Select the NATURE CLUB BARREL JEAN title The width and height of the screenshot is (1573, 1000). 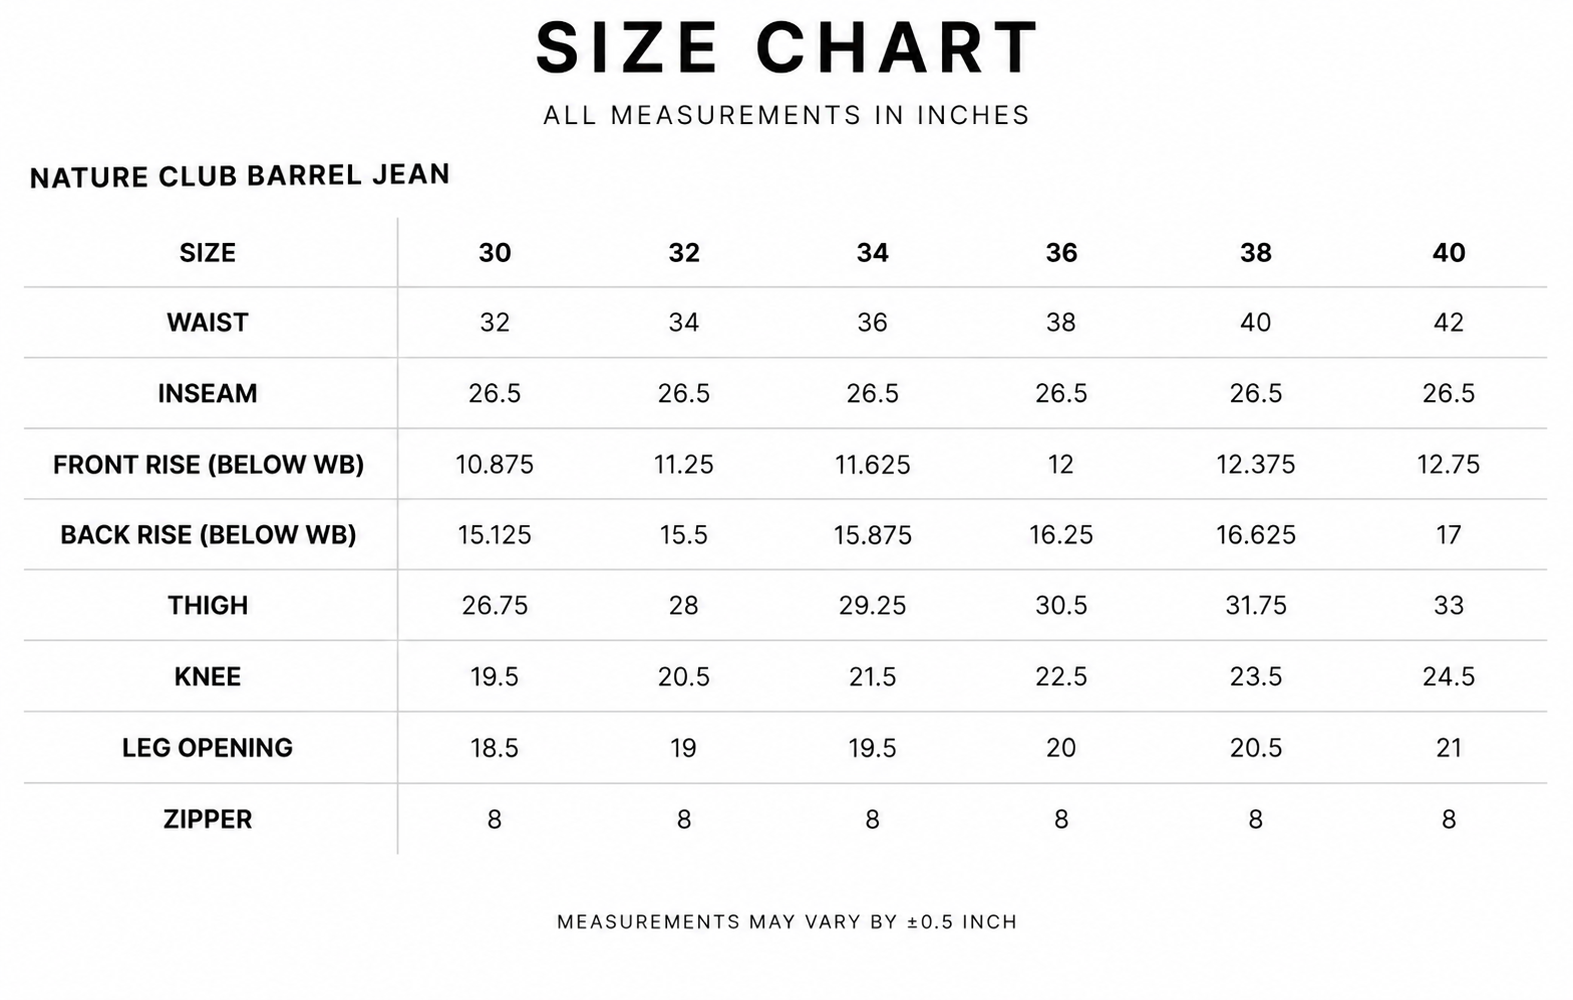[x=240, y=176]
